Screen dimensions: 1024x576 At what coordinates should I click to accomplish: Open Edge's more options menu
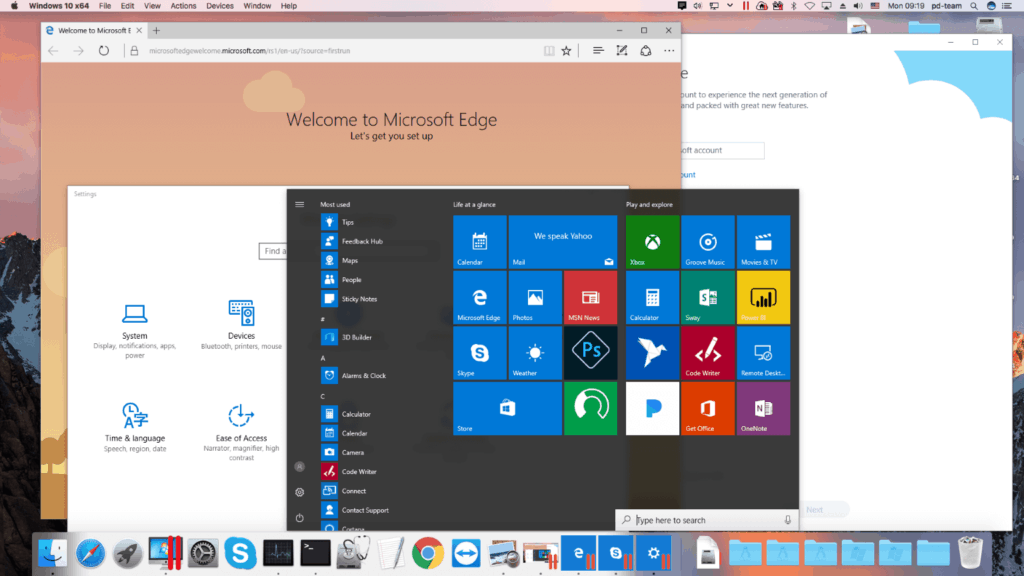pyautogui.click(x=668, y=50)
